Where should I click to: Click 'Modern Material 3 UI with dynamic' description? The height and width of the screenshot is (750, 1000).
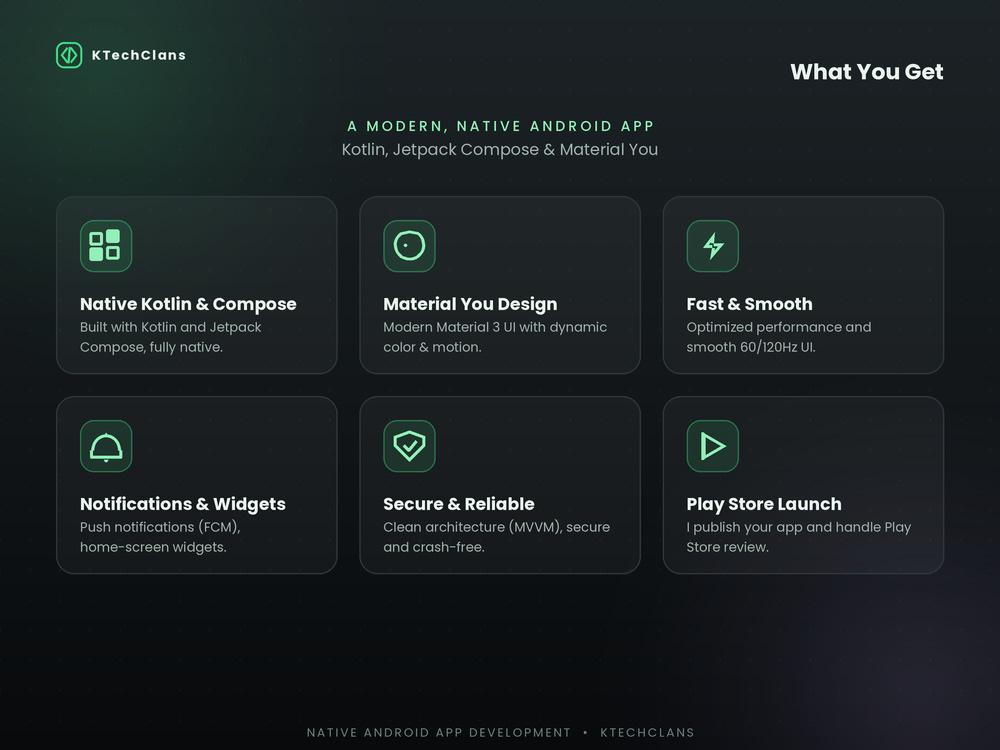click(x=495, y=337)
